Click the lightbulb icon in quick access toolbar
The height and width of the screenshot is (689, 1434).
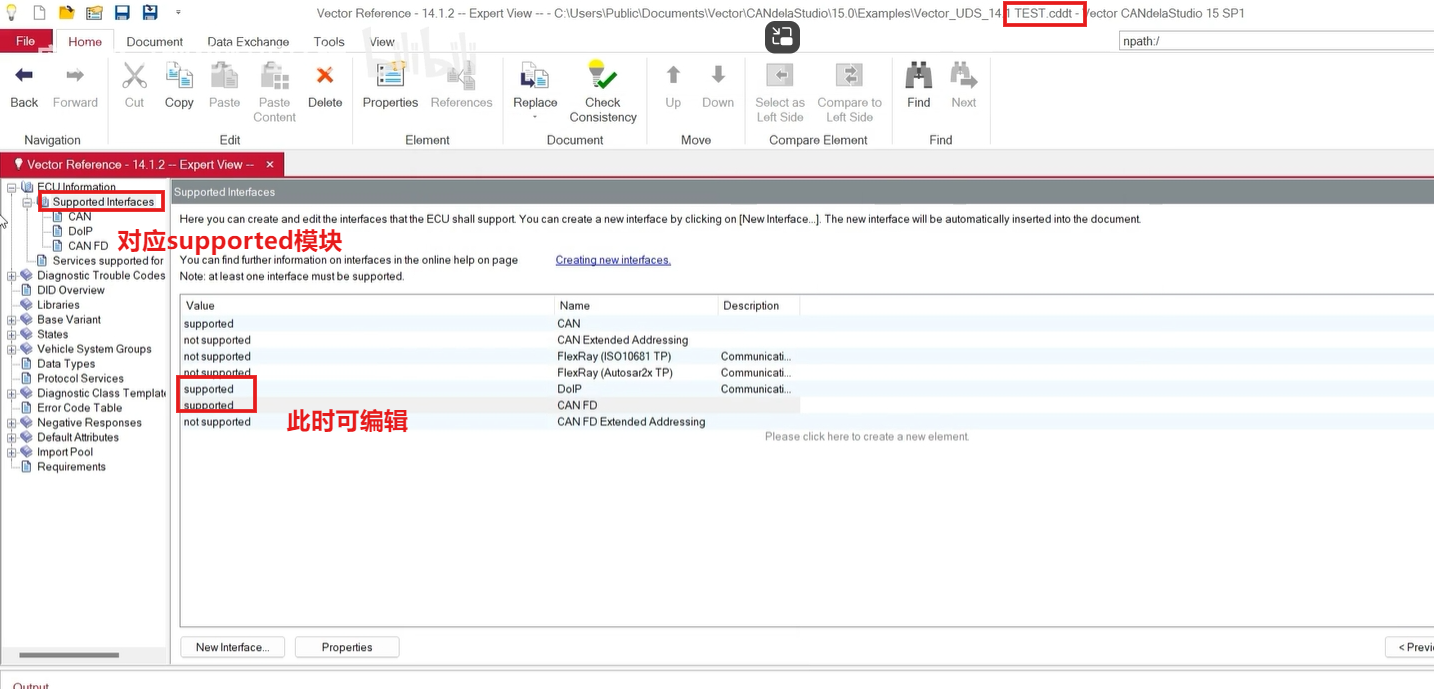point(12,13)
